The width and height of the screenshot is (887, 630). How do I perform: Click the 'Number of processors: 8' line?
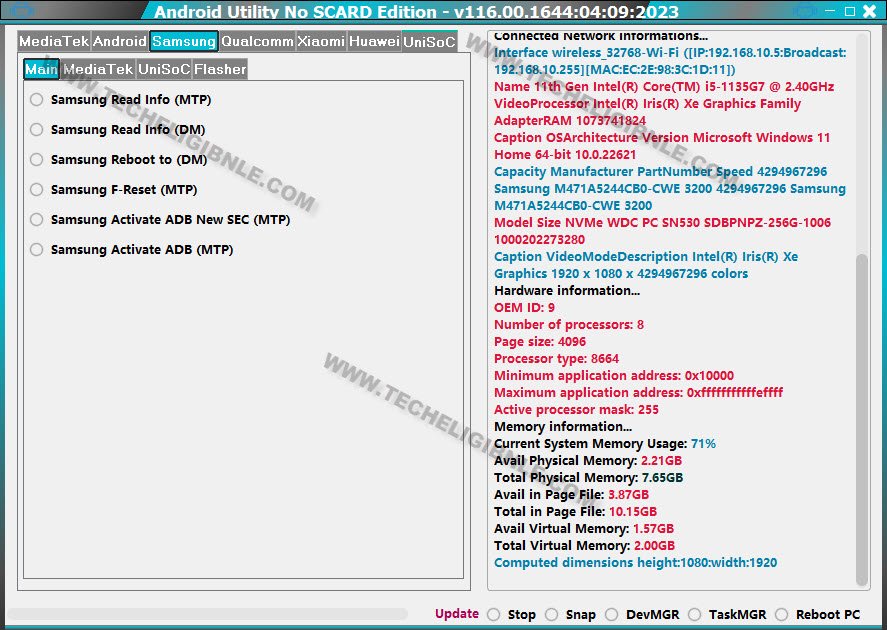tap(569, 325)
